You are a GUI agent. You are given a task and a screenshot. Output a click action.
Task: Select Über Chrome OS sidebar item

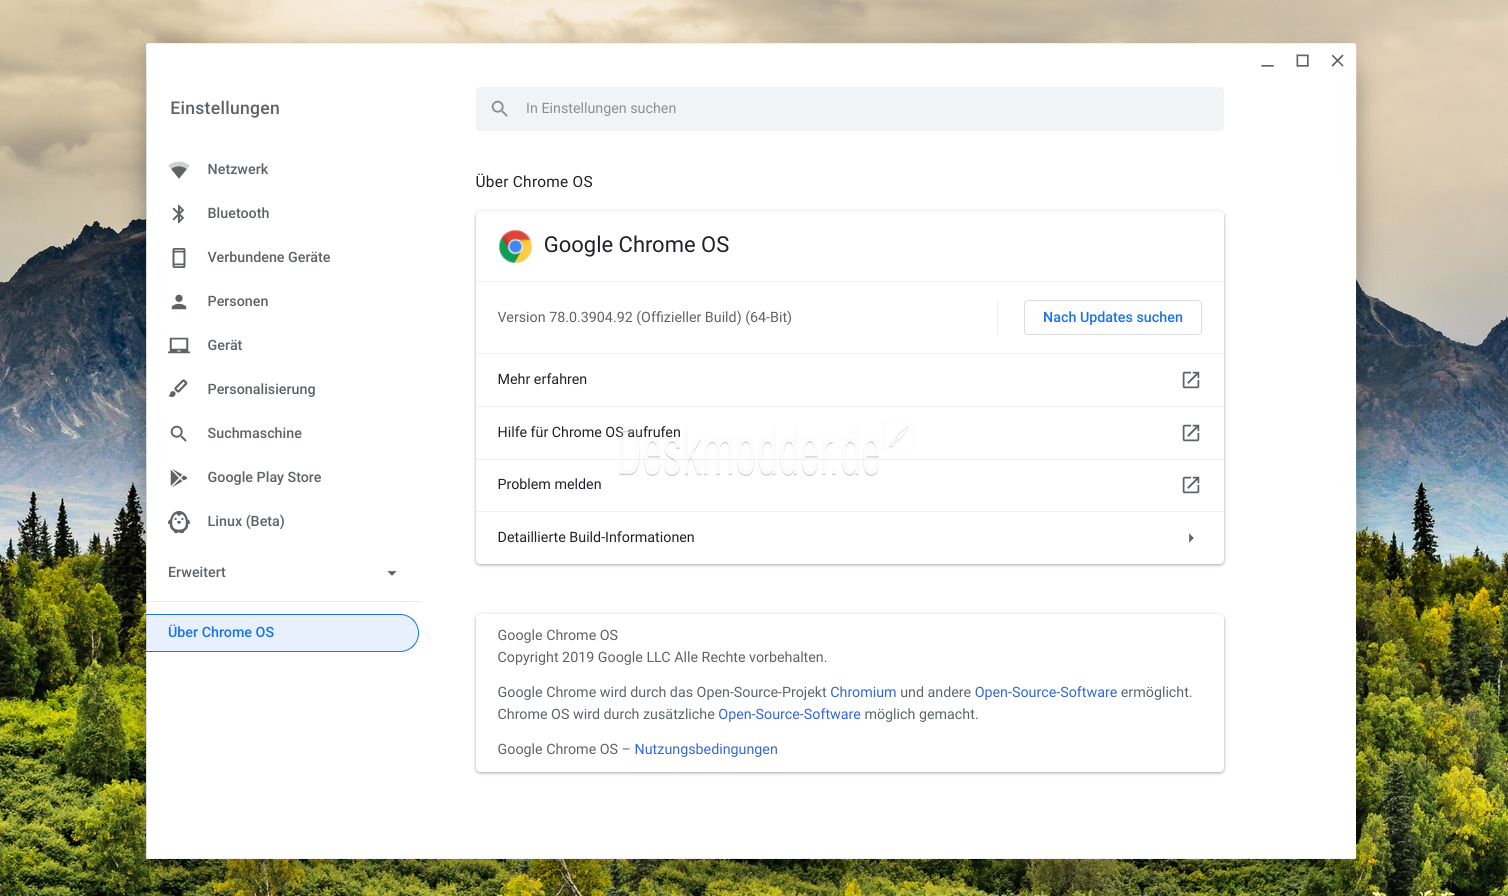click(282, 633)
